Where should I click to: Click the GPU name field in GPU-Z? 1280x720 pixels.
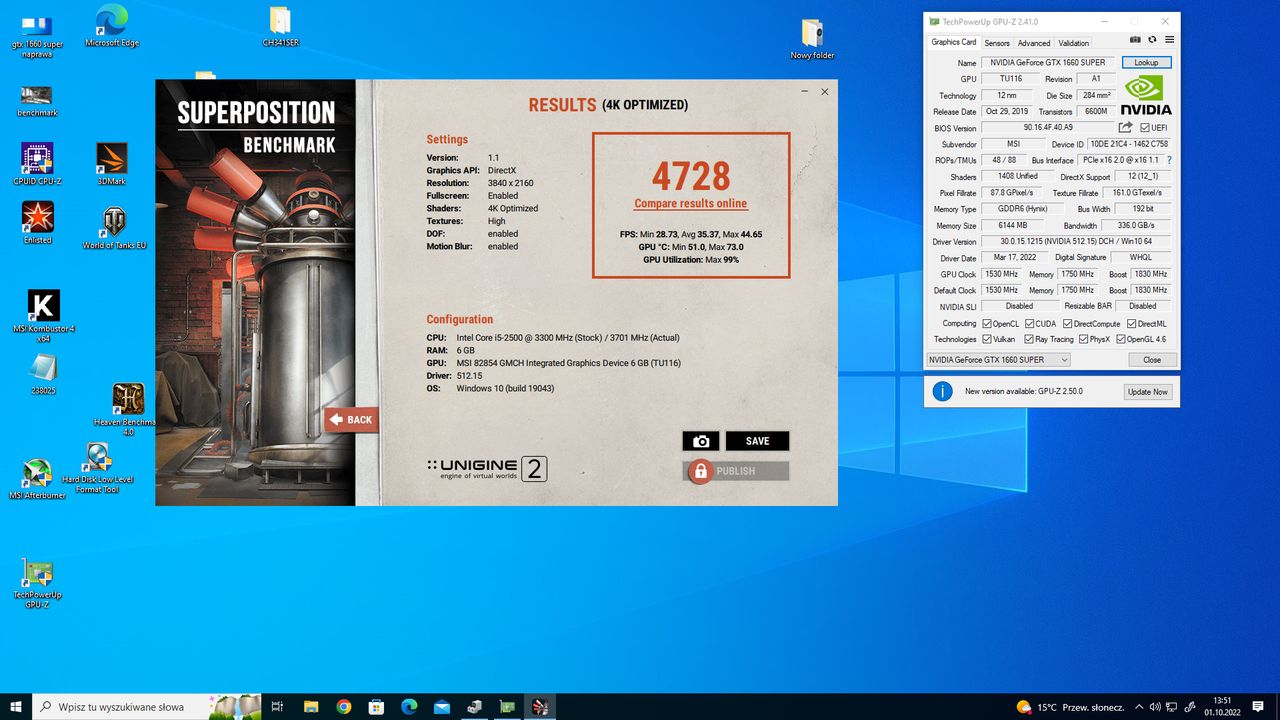(x=1049, y=63)
